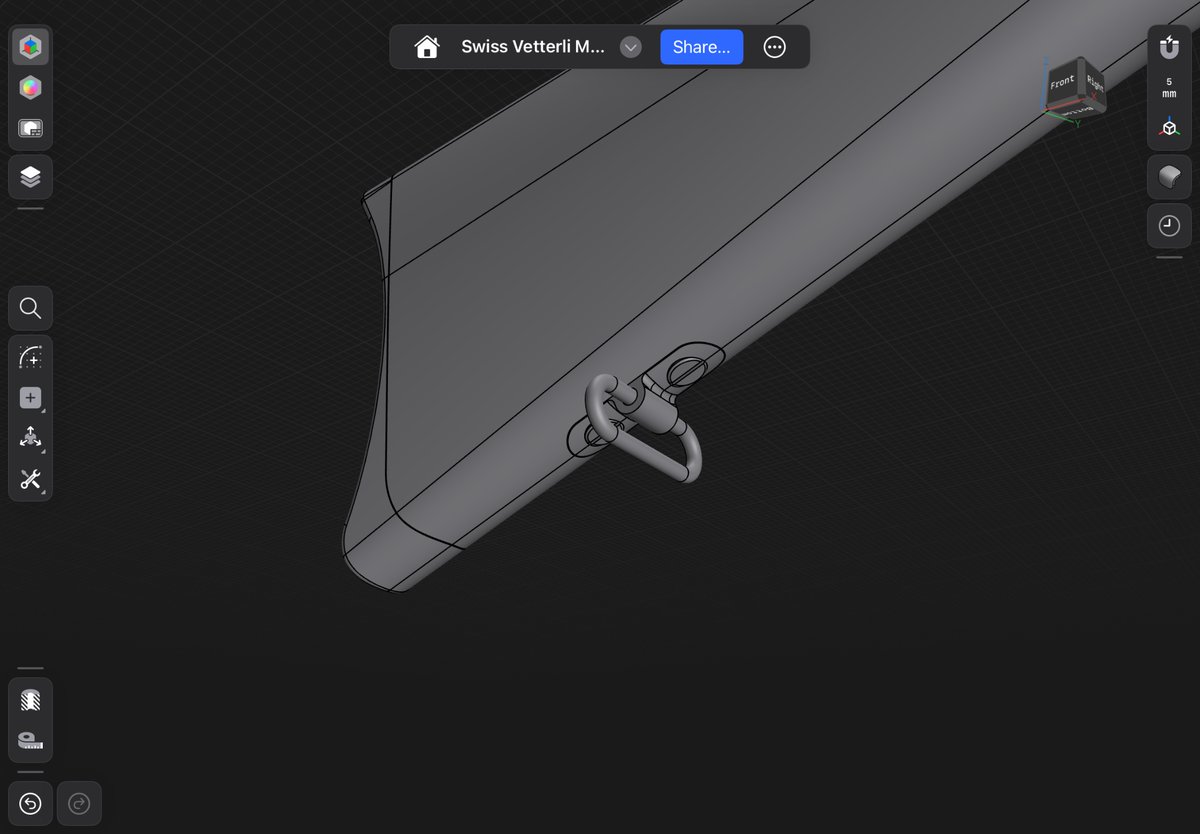This screenshot has height=834, width=1200.
Task: Toggle the magnet snapping icon
Action: coord(1169,46)
